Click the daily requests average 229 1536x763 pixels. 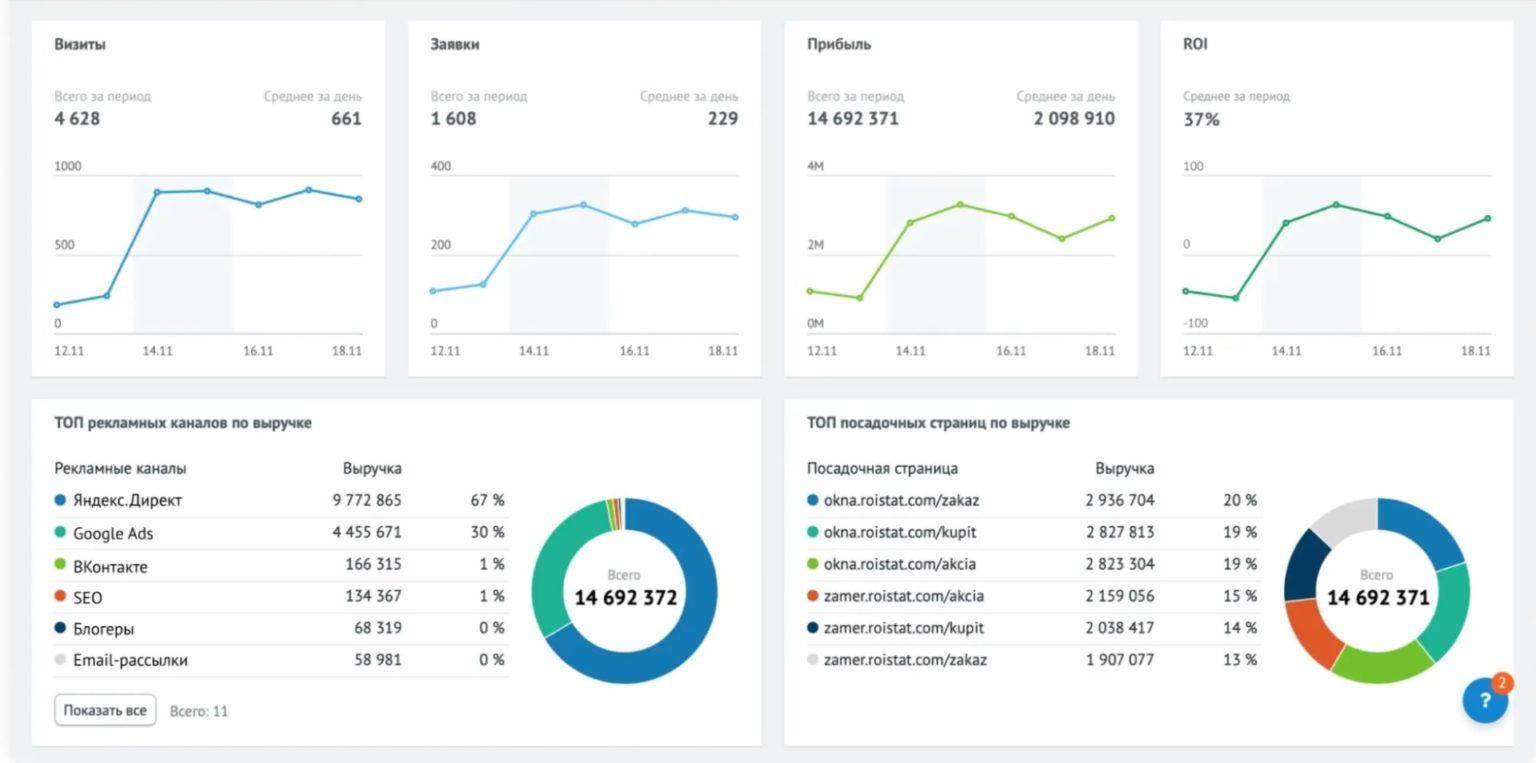pos(722,119)
